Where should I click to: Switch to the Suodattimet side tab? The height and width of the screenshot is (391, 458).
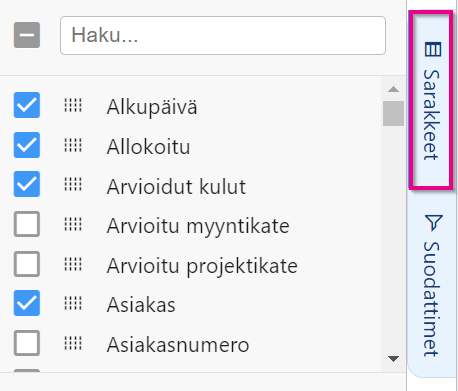coord(432,285)
